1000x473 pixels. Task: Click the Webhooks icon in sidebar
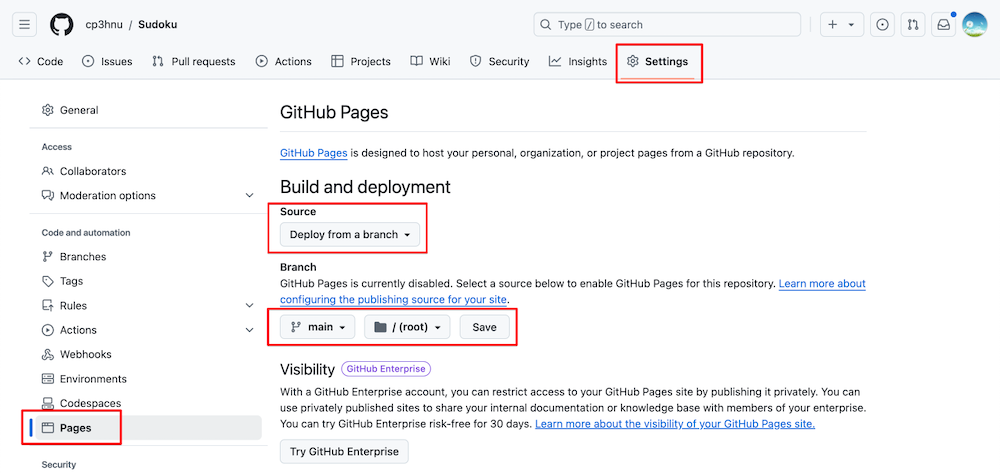(x=48, y=354)
